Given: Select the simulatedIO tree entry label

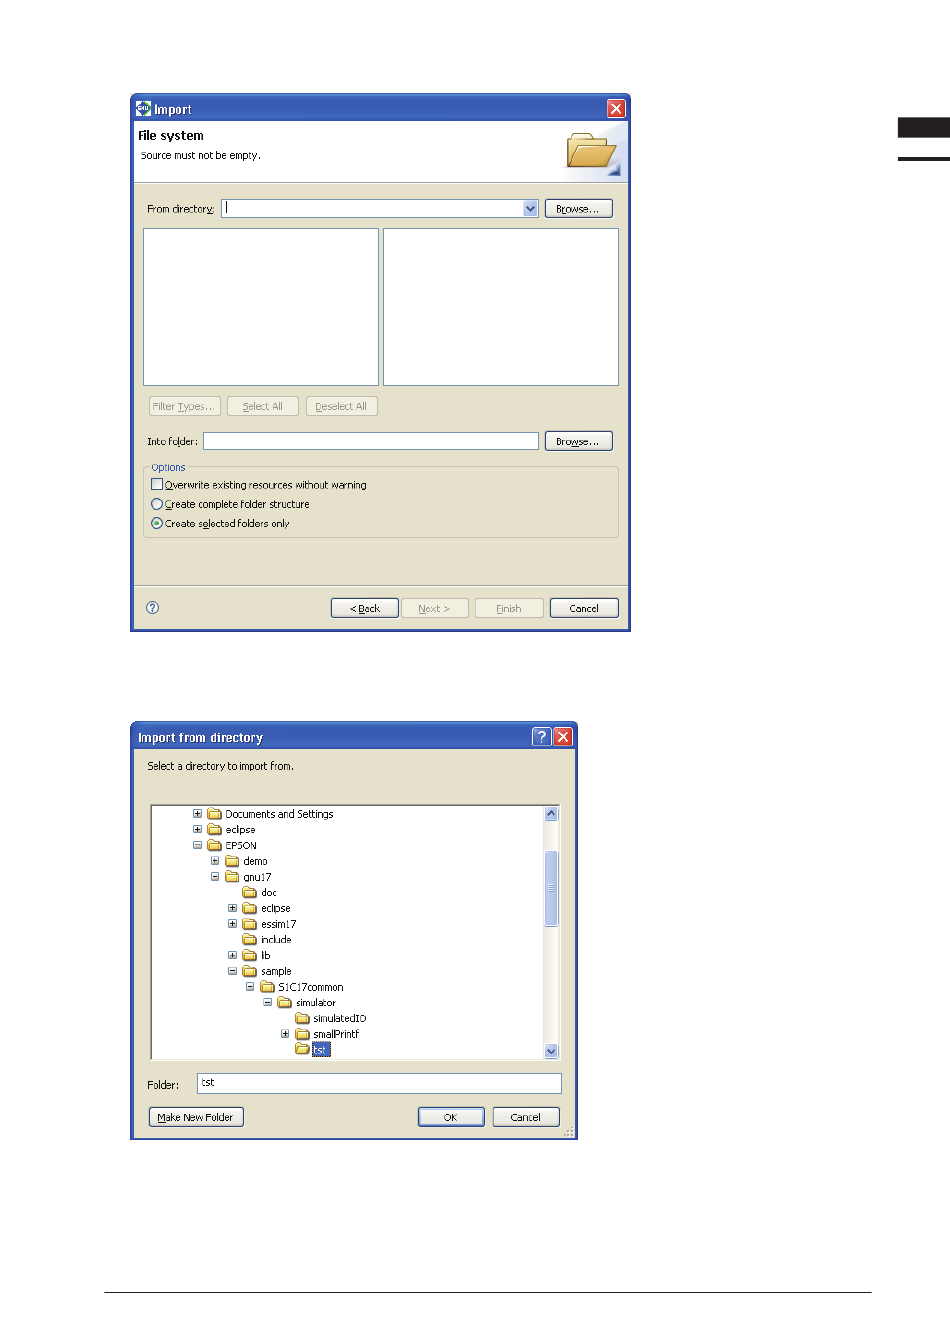Looking at the screenshot, I should [x=340, y=1018].
